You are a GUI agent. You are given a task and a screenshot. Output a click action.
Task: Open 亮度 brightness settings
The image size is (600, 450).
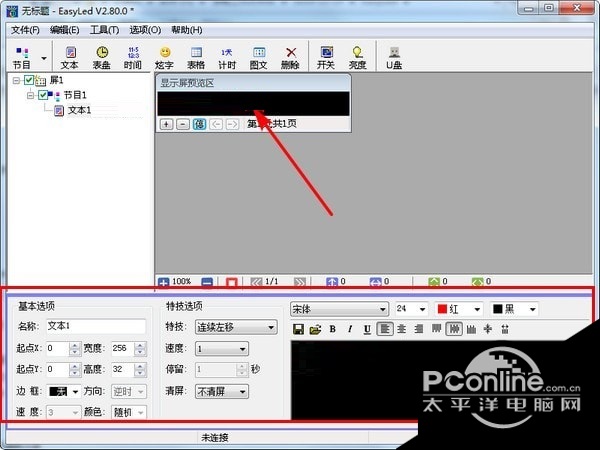point(357,58)
